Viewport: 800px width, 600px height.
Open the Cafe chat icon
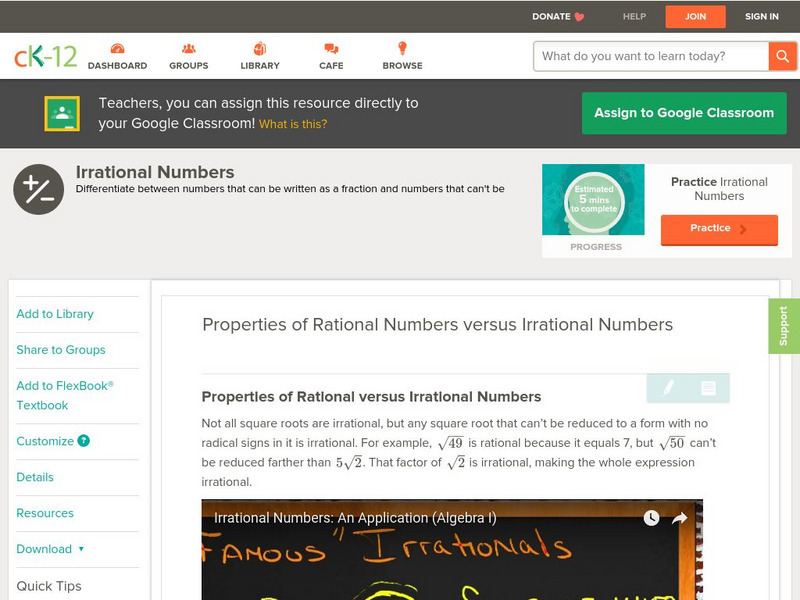click(331, 49)
